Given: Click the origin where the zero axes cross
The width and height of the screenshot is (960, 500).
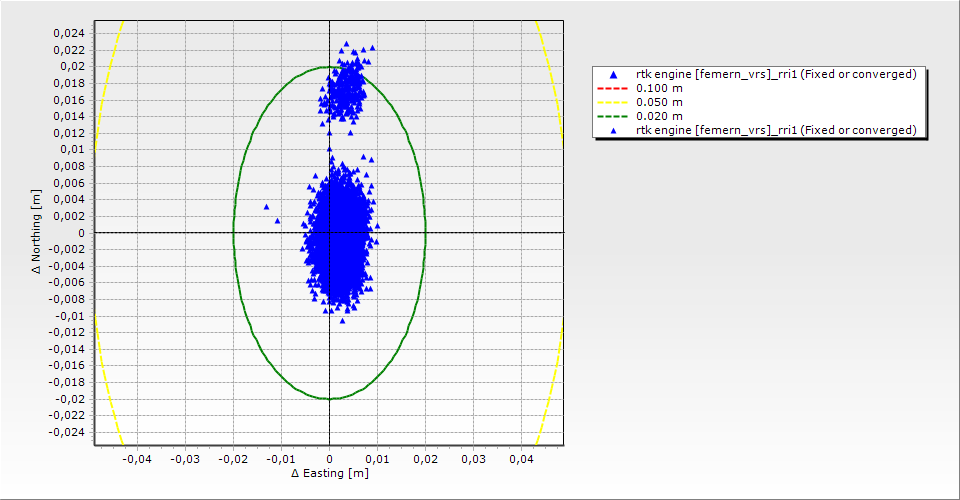Looking at the screenshot, I should pos(329,232).
